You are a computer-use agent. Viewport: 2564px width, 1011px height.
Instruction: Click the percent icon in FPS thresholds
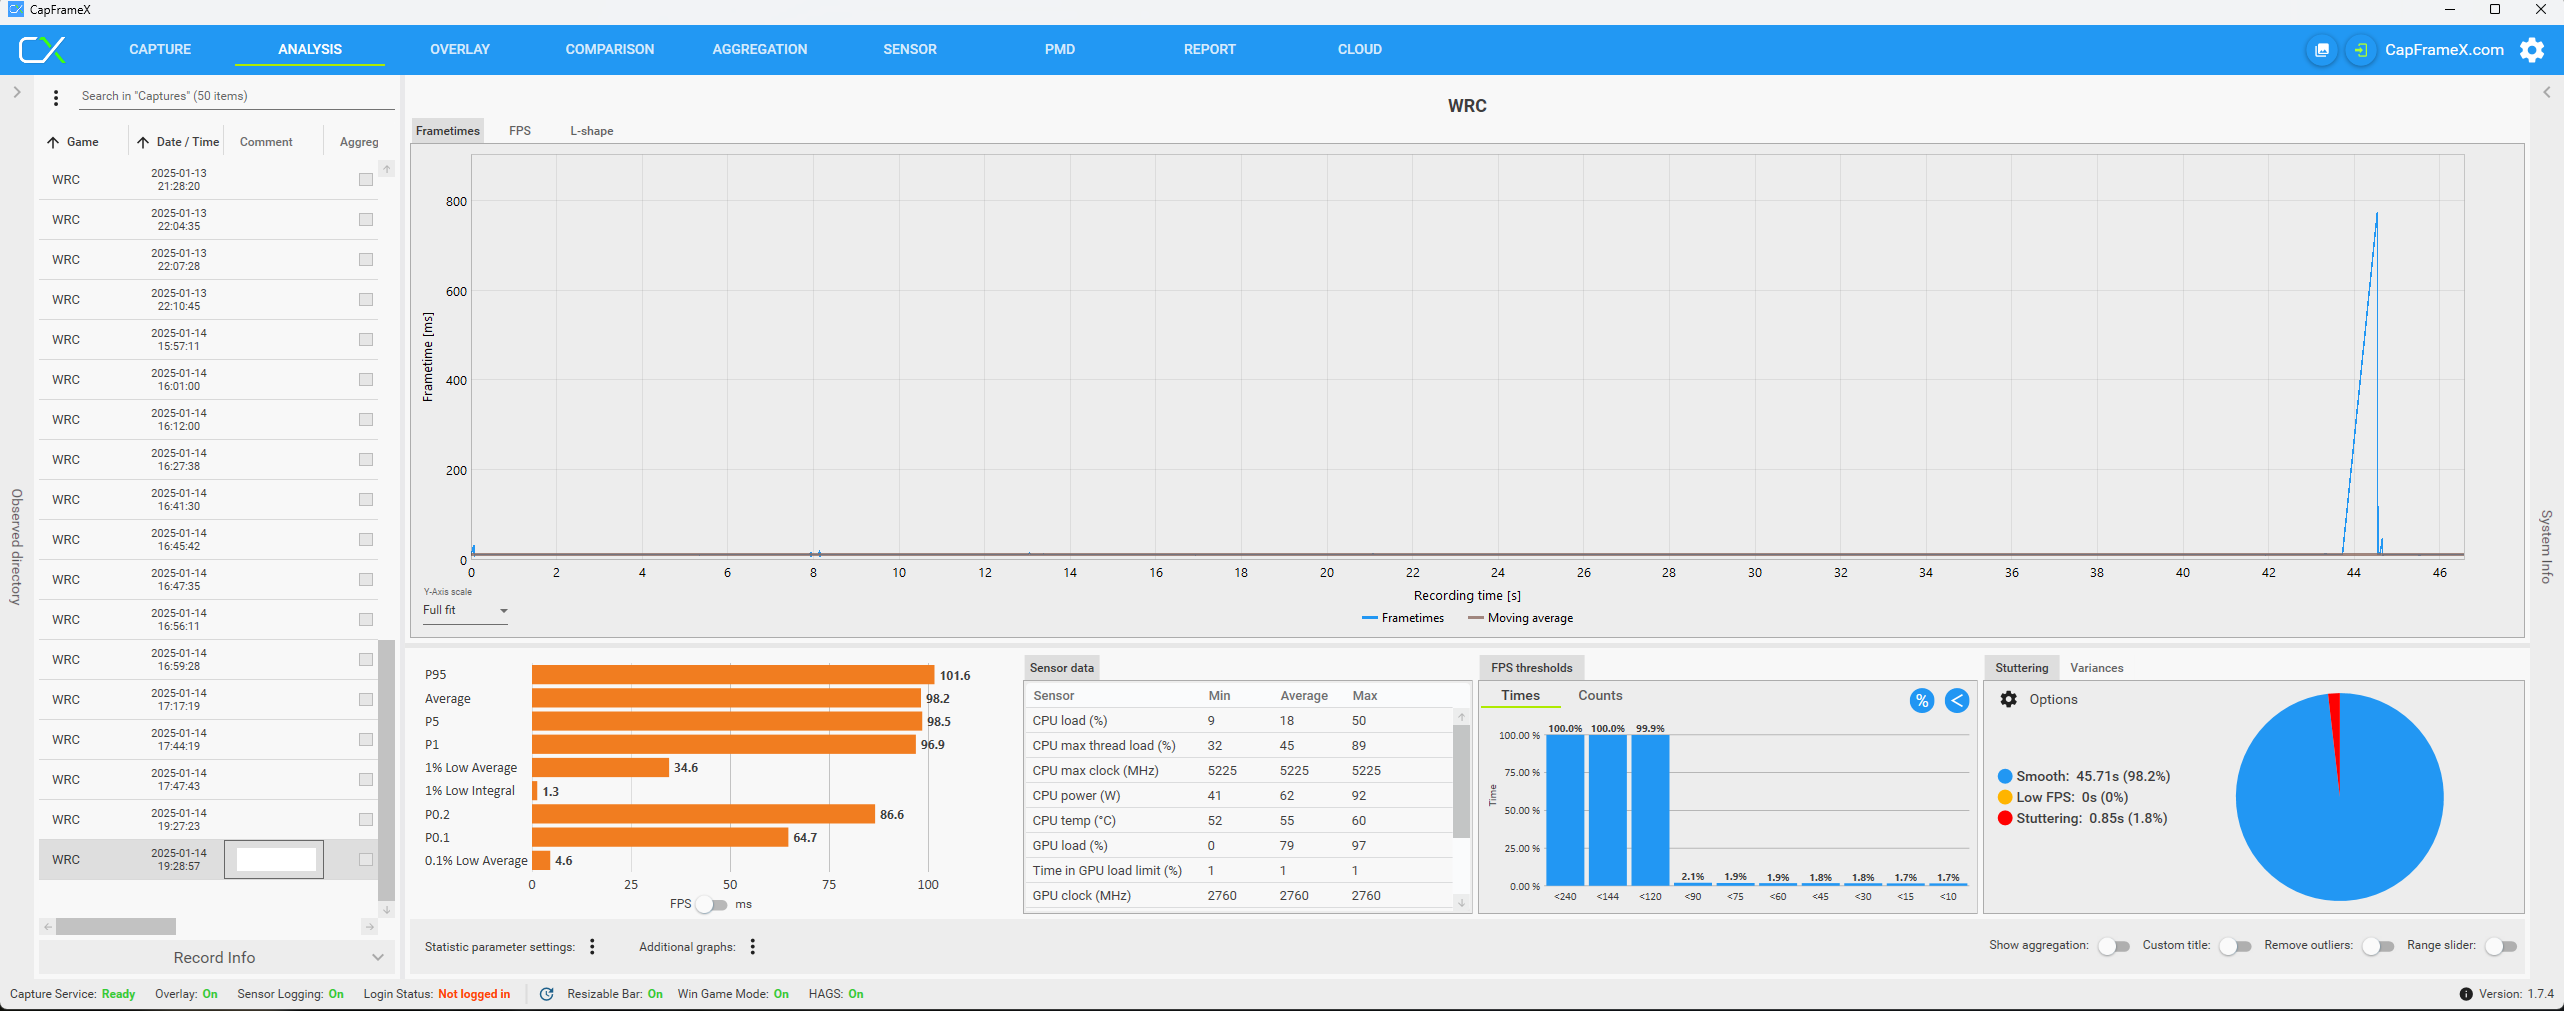pyautogui.click(x=1921, y=701)
